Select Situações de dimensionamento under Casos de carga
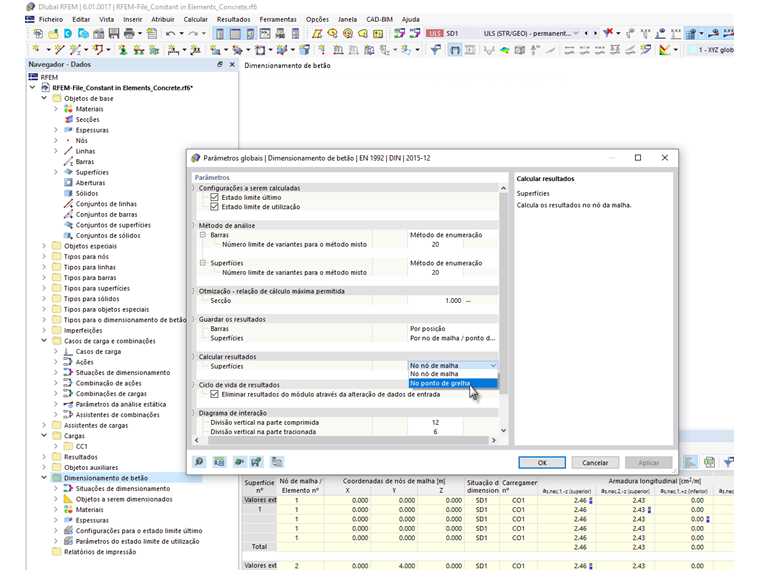760x570 pixels. 123,373
